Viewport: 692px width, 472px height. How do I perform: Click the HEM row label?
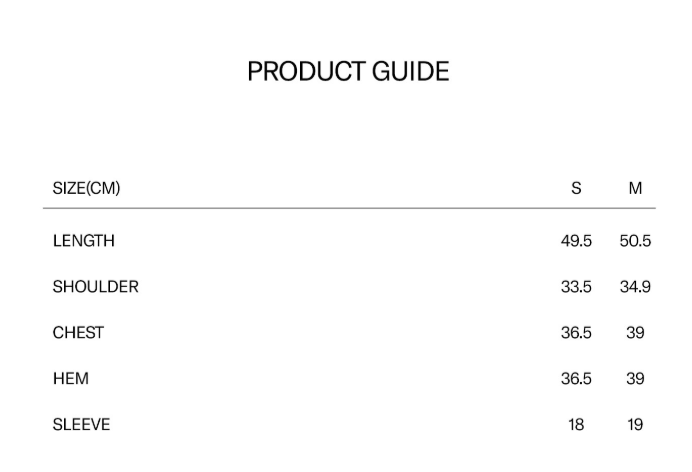(x=71, y=379)
